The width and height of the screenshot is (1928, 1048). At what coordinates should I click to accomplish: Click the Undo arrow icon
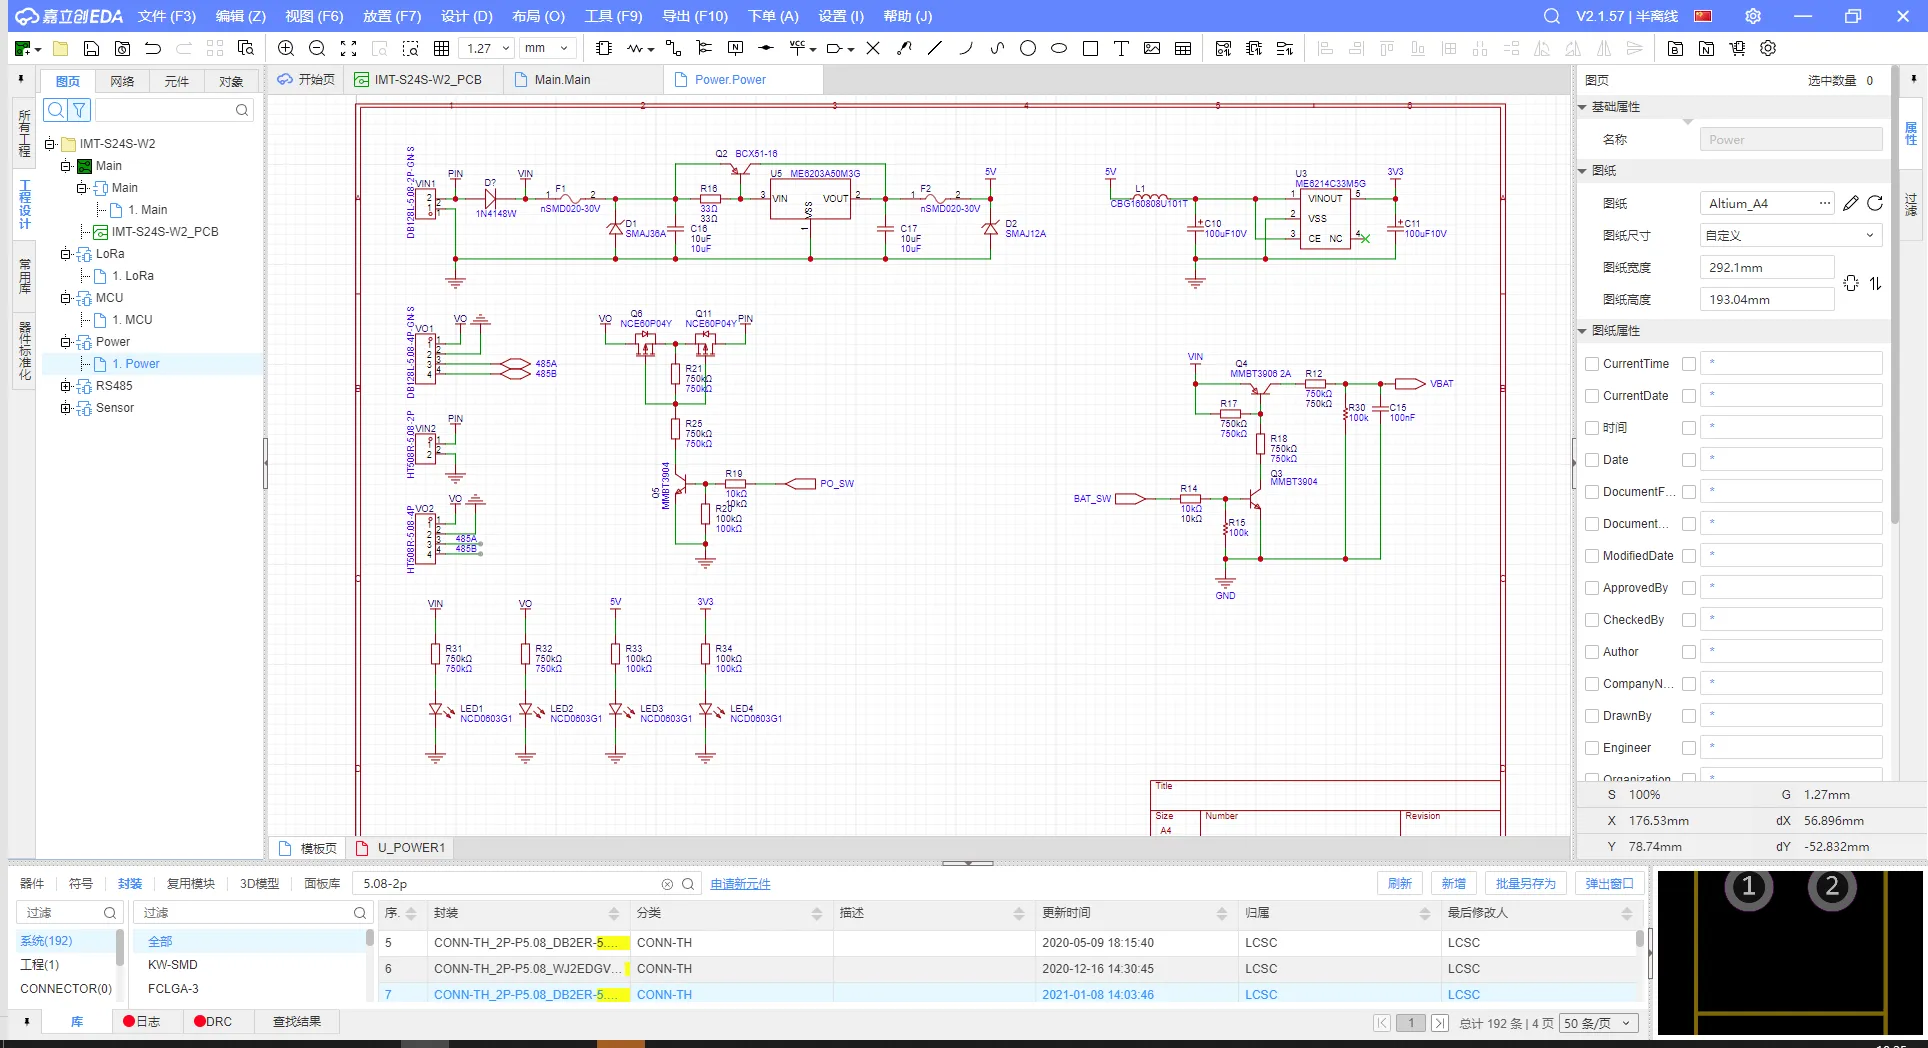(153, 48)
